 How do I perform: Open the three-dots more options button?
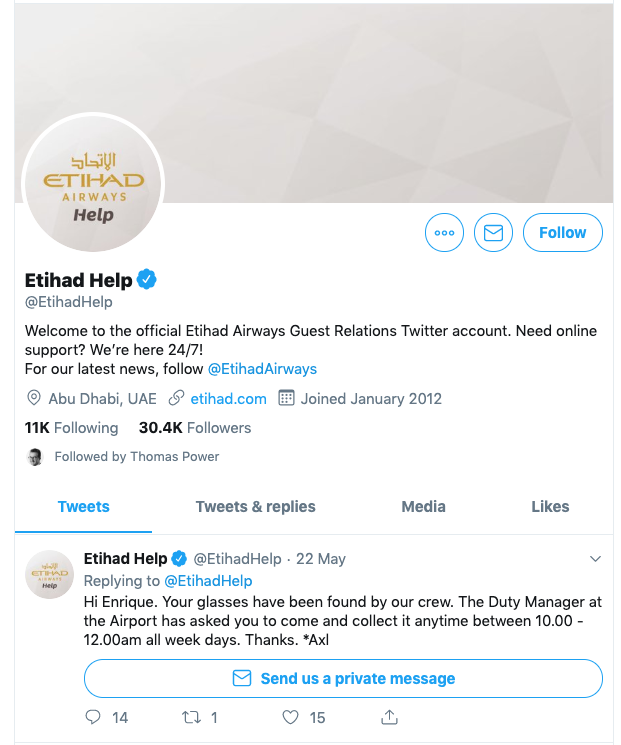click(x=444, y=232)
